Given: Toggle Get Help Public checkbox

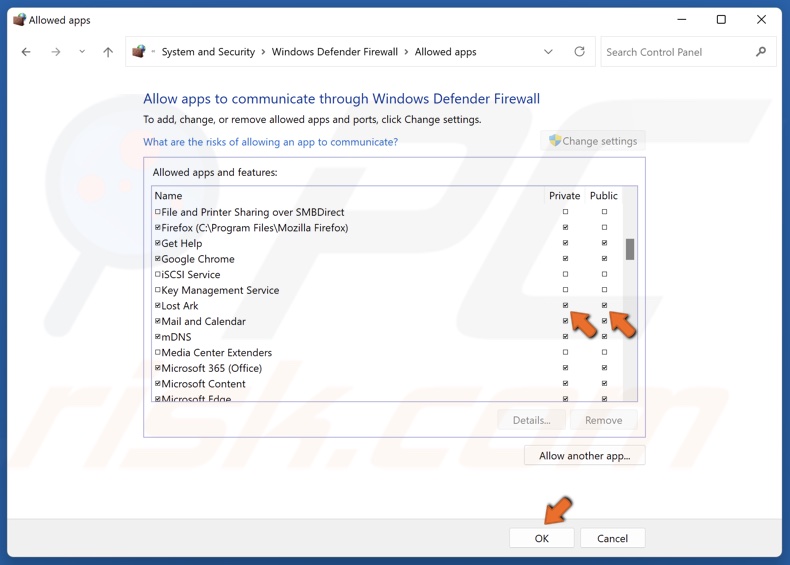Looking at the screenshot, I should pyautogui.click(x=604, y=243).
